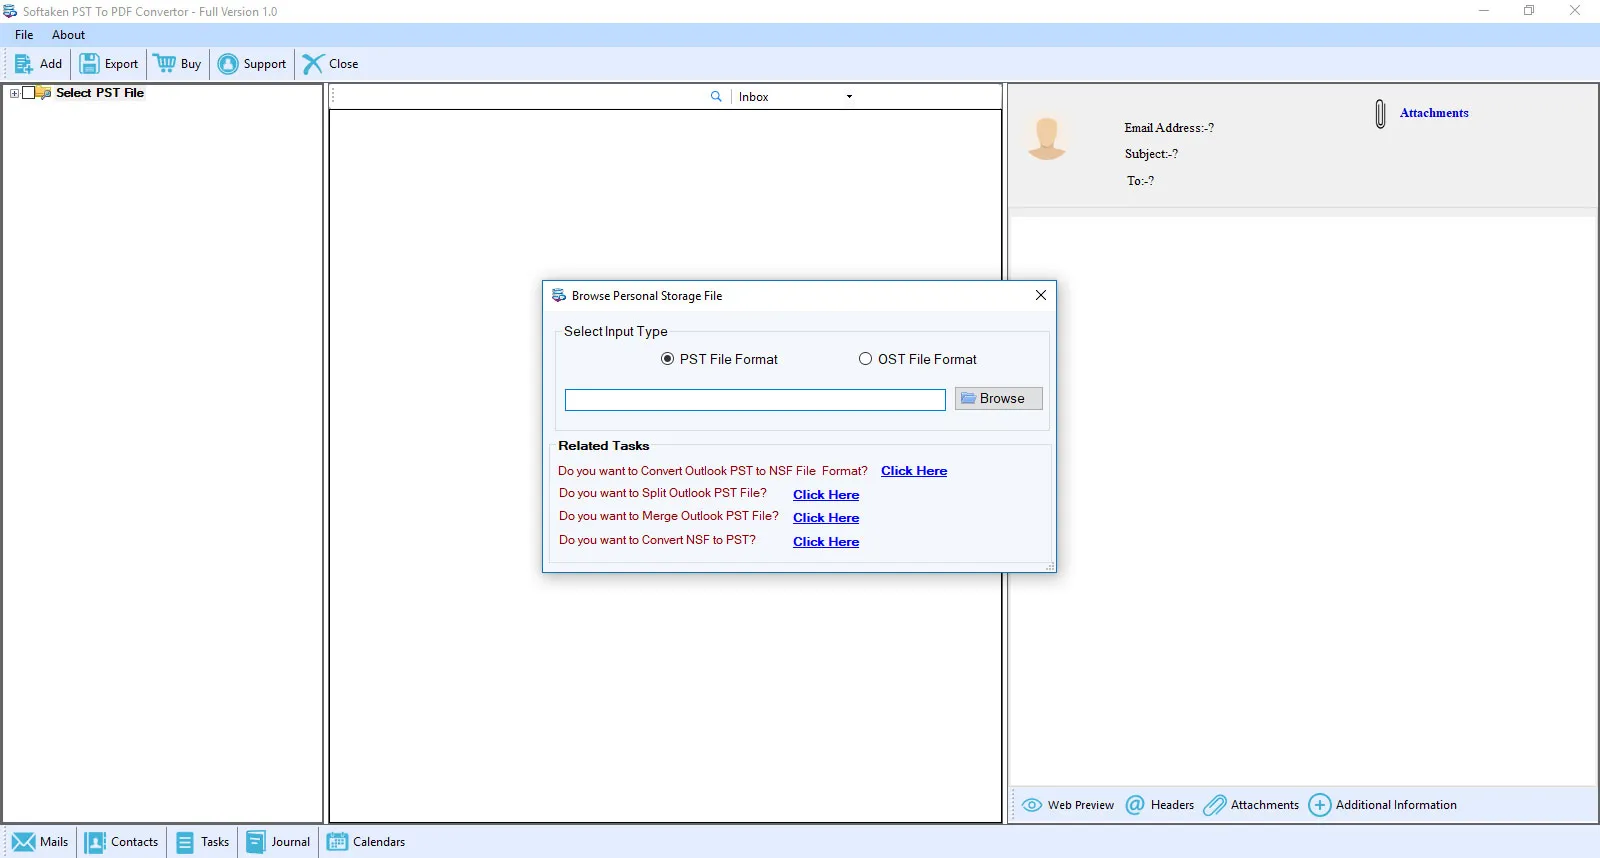This screenshot has width=1600, height=858.
Task: Click the Browse button in dialog
Action: pos(998,398)
